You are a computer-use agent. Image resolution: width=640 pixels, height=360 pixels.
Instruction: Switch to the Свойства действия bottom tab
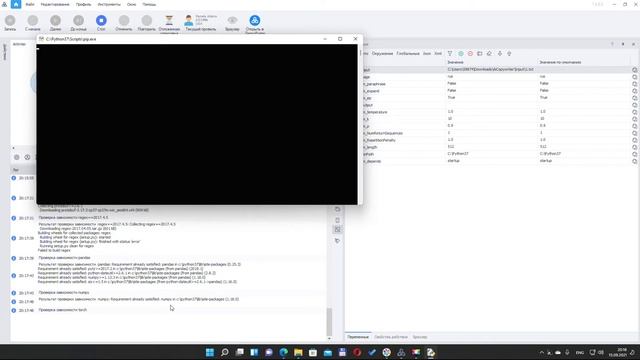click(391, 337)
